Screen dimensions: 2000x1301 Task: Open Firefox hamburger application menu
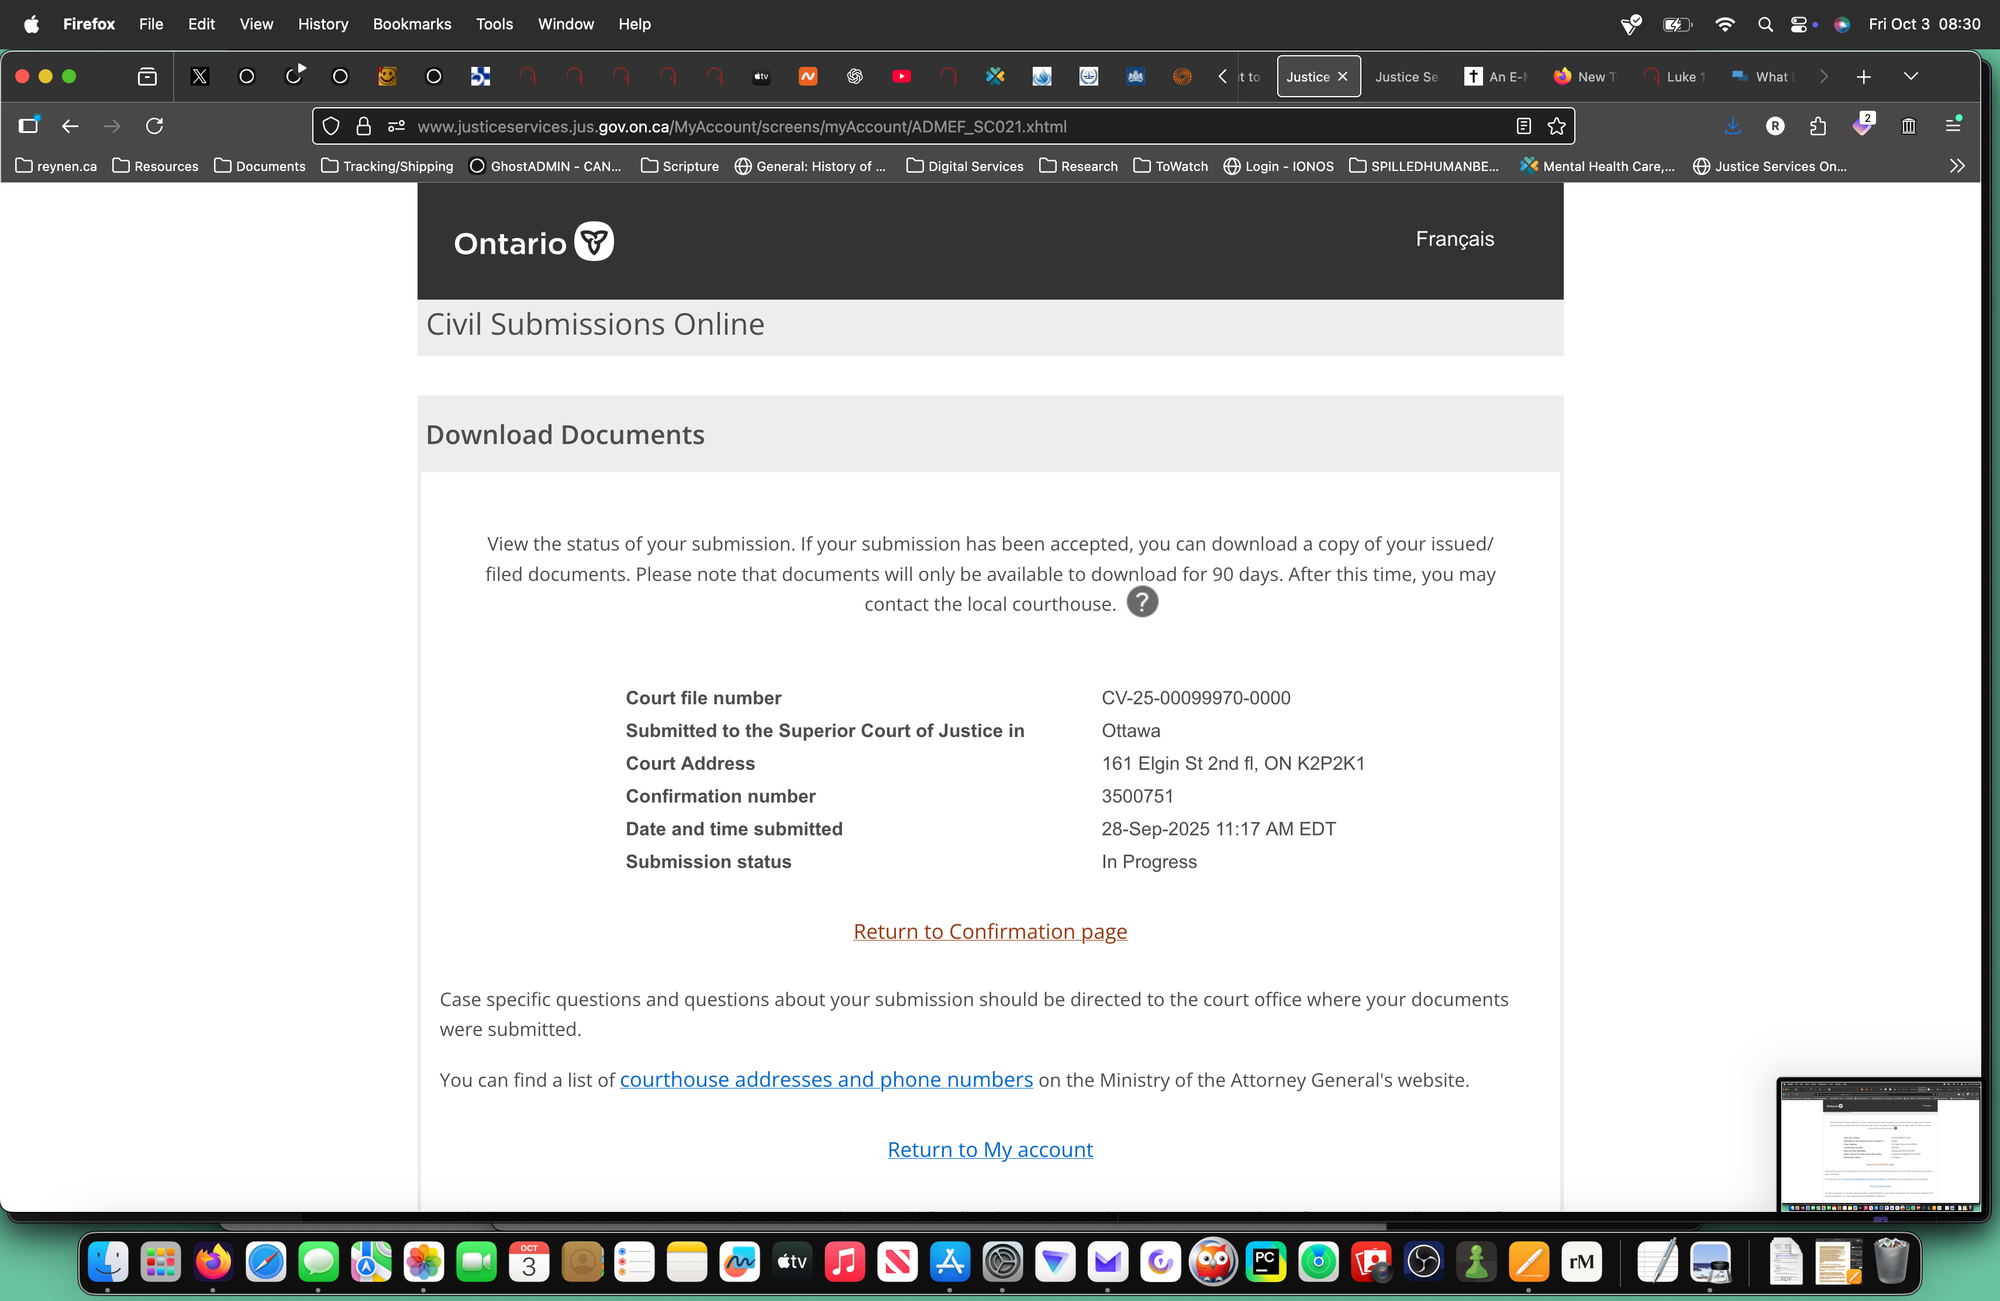(x=1953, y=126)
